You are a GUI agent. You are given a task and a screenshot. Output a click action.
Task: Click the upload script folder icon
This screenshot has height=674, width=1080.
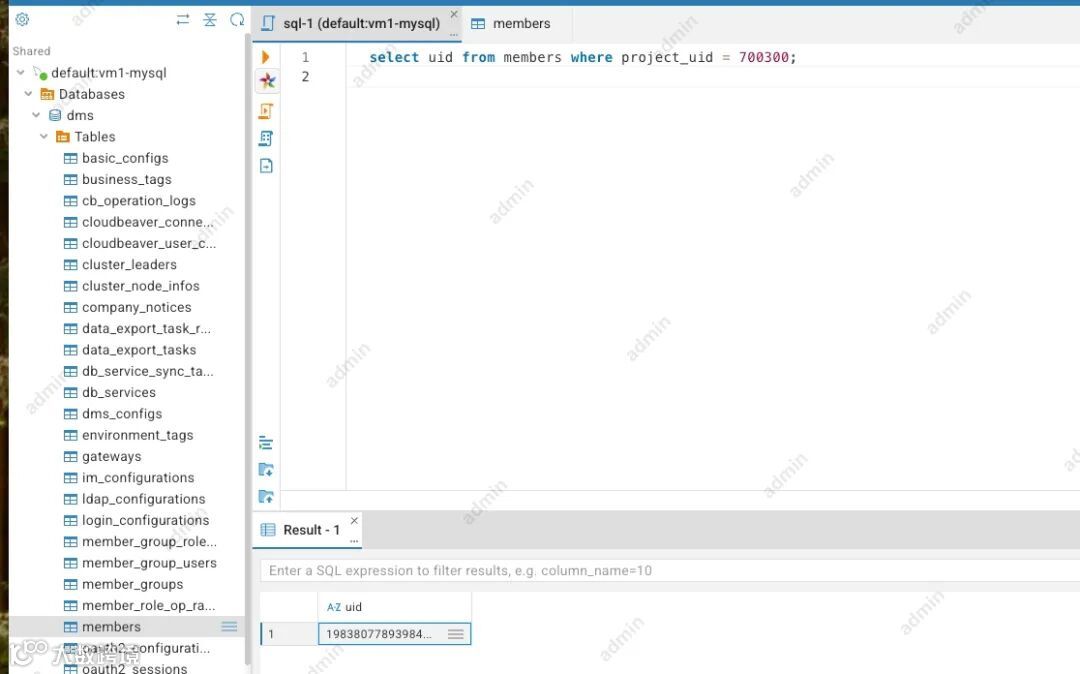tap(266, 496)
